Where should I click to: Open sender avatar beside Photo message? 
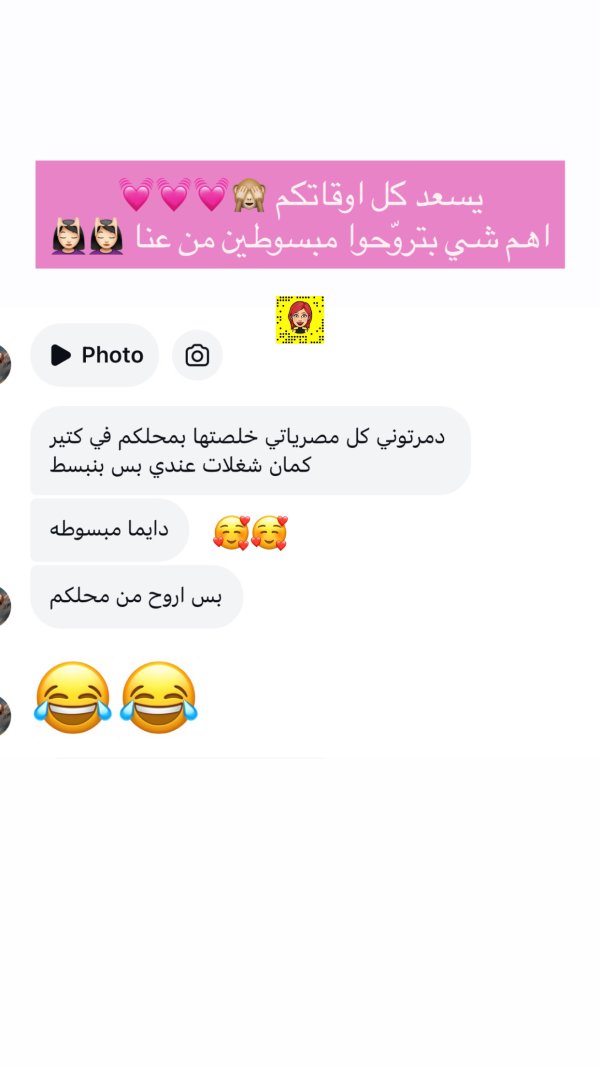[x=5, y=364]
